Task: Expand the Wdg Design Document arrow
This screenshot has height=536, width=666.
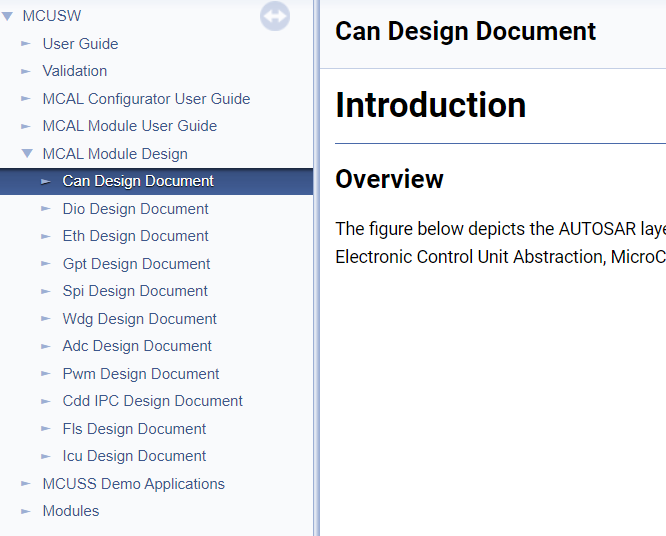Action: (x=46, y=319)
